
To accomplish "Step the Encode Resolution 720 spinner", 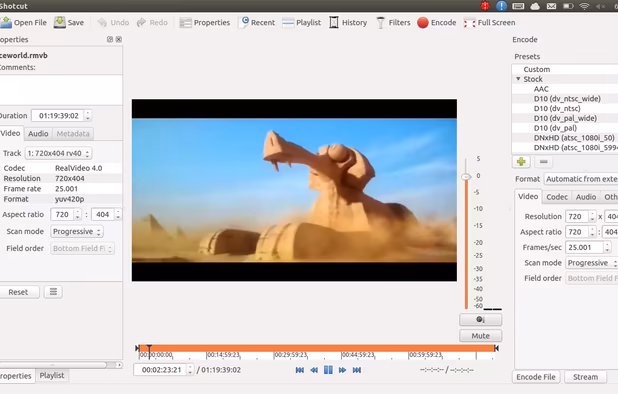I will point(592,216).
